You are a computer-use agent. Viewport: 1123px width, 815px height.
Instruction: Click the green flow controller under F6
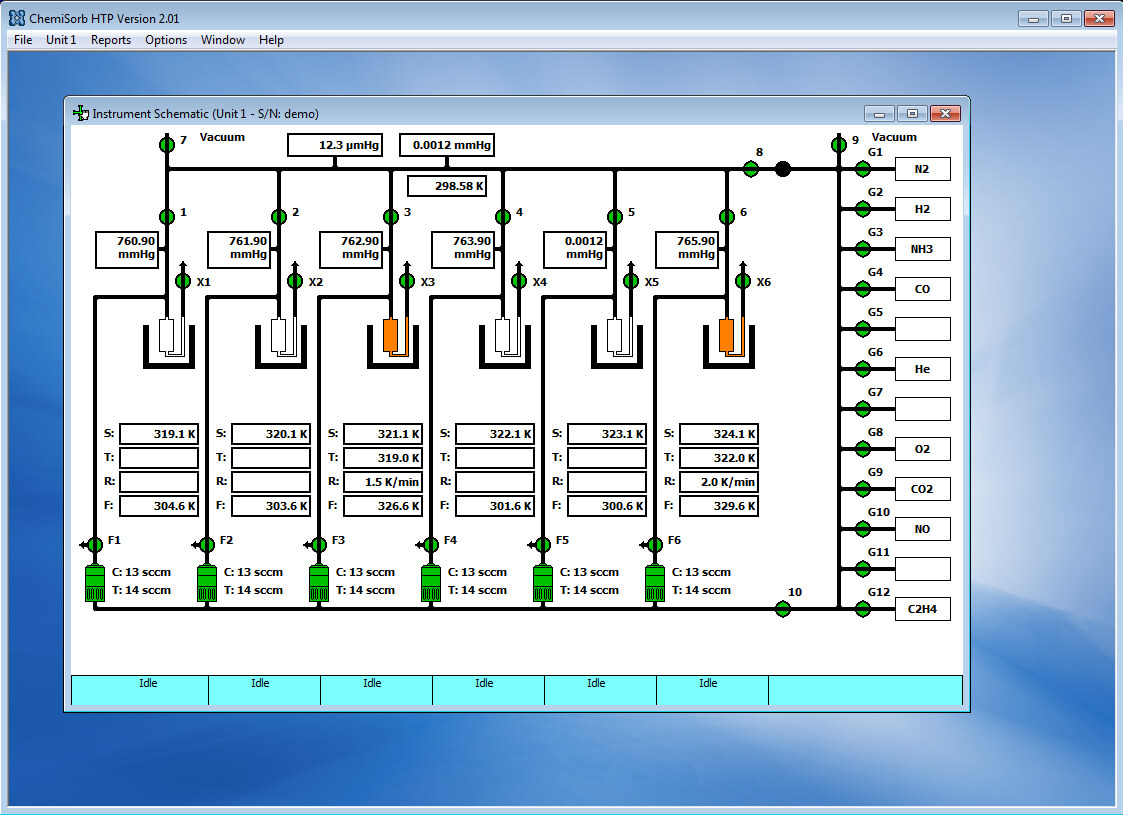click(655, 583)
